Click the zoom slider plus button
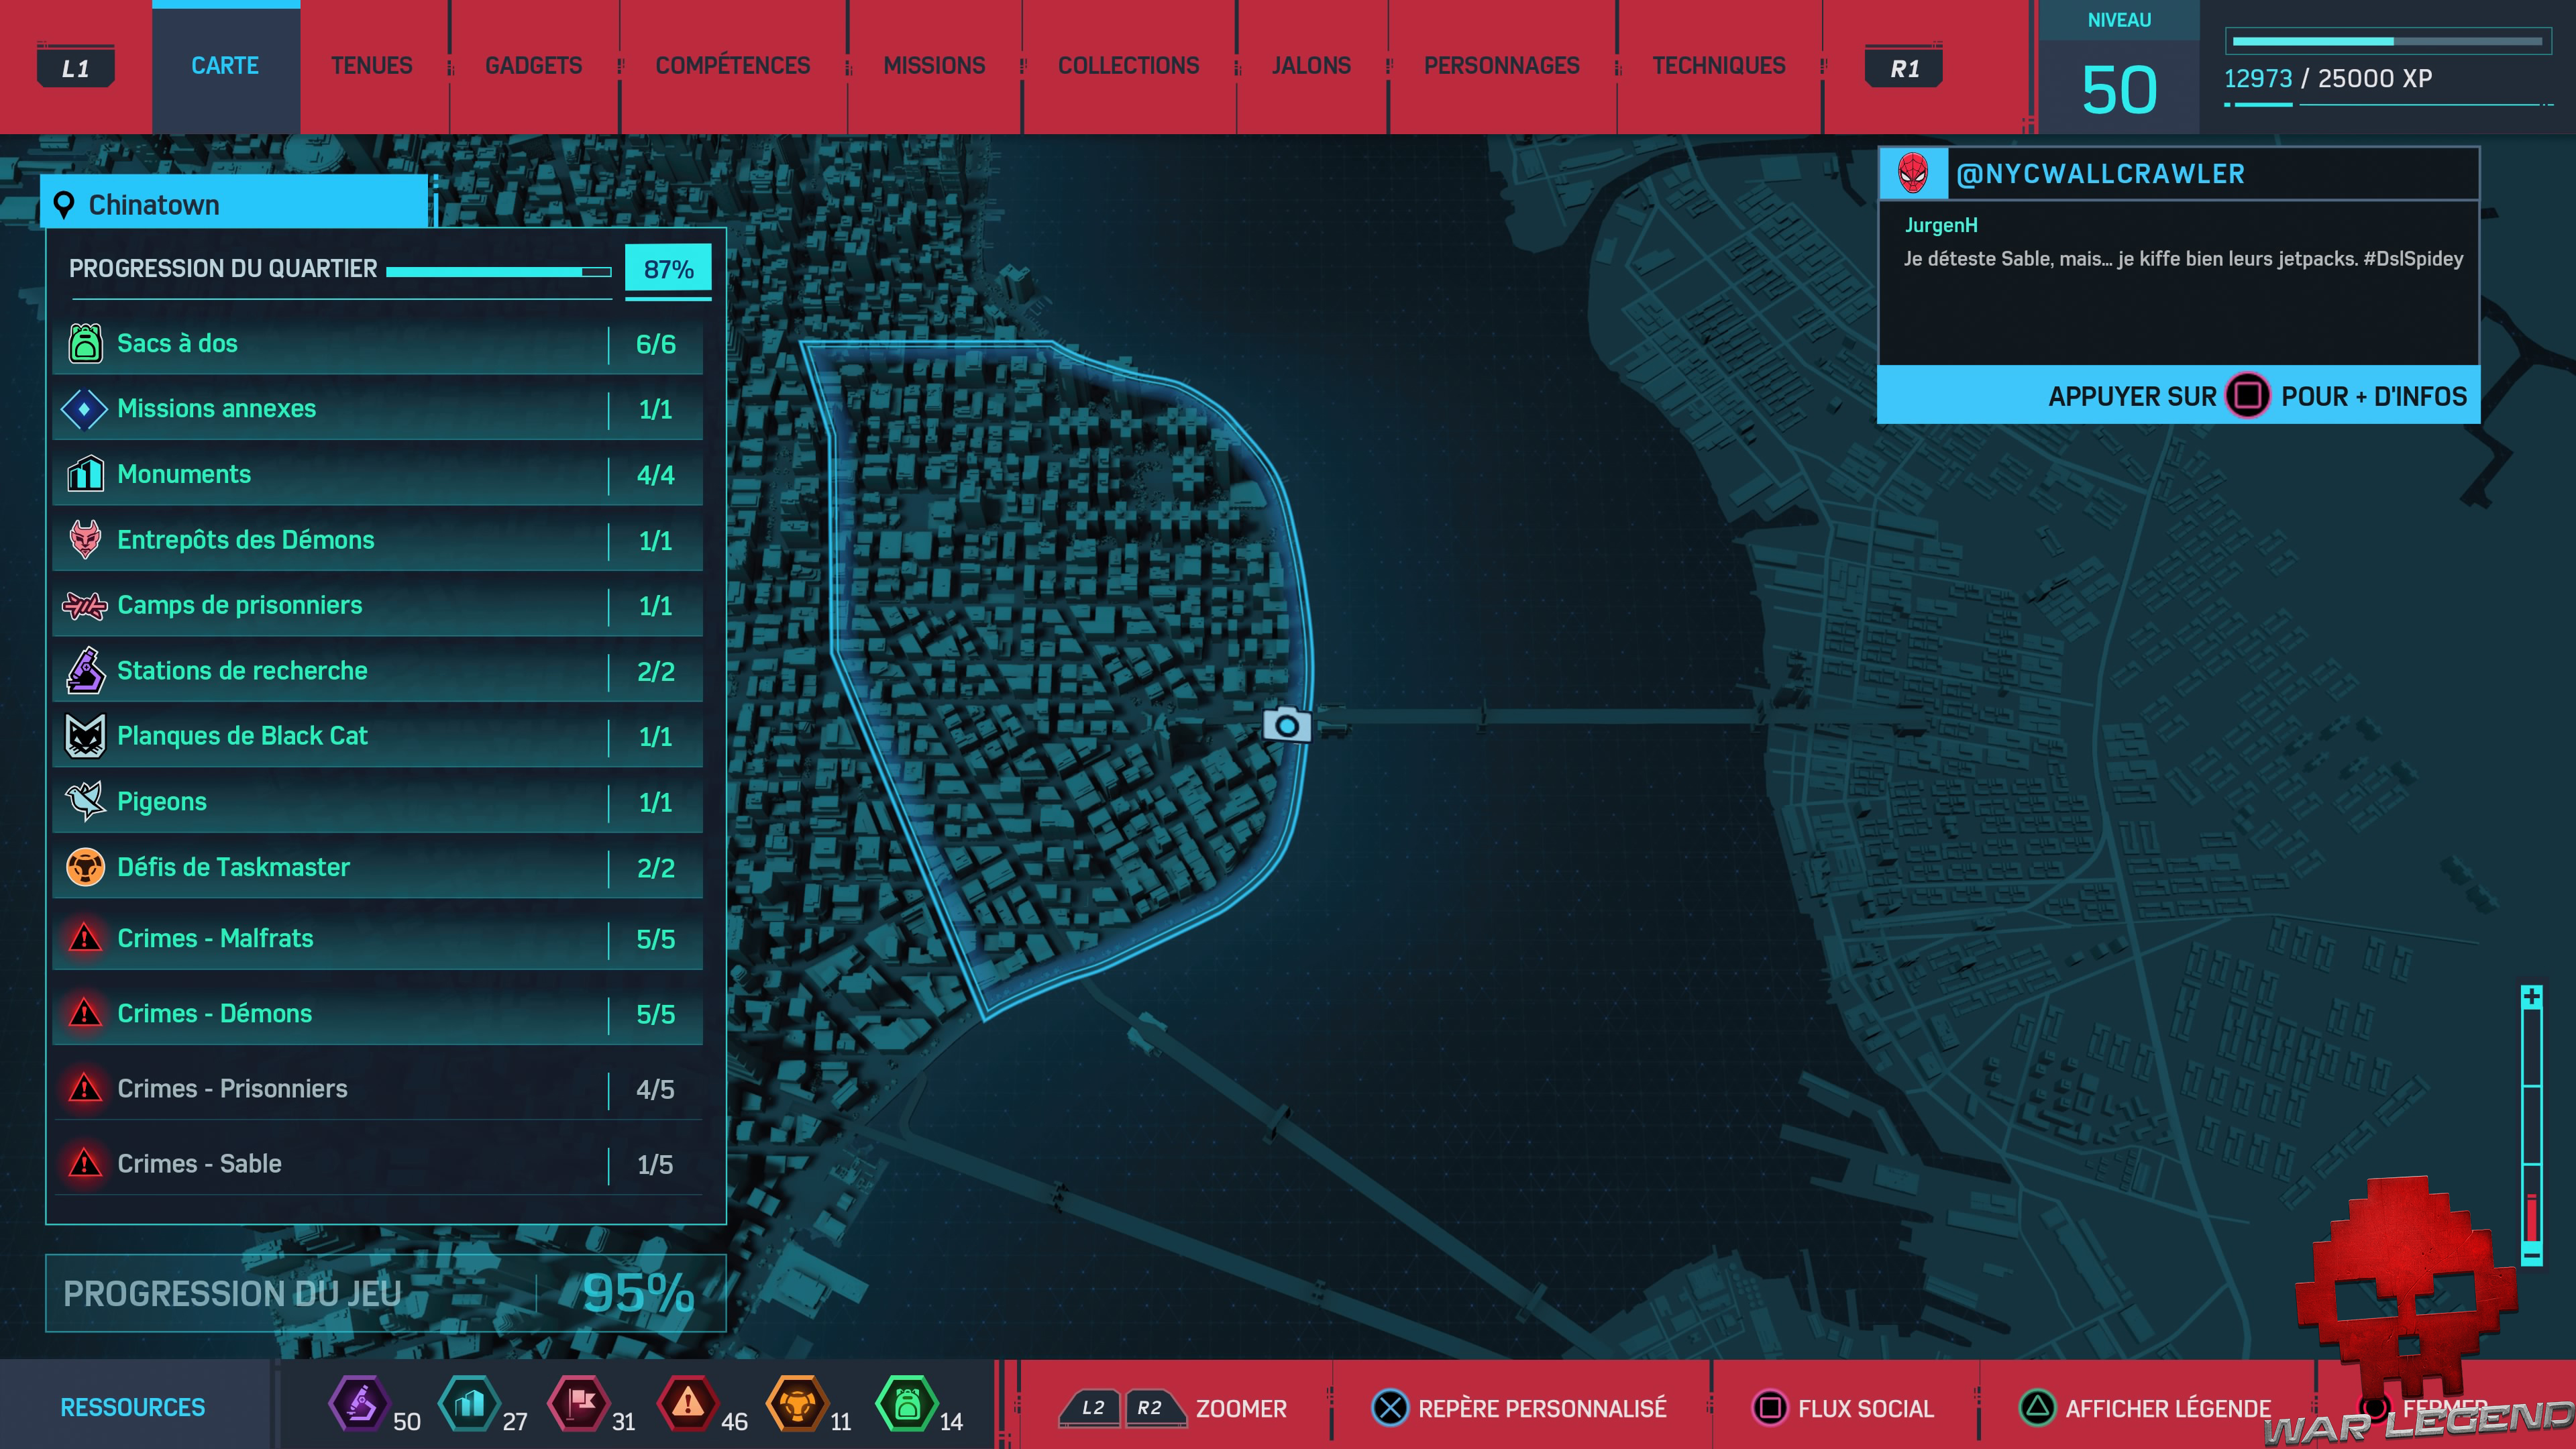Viewport: 2576px width, 1449px height. click(2531, 997)
